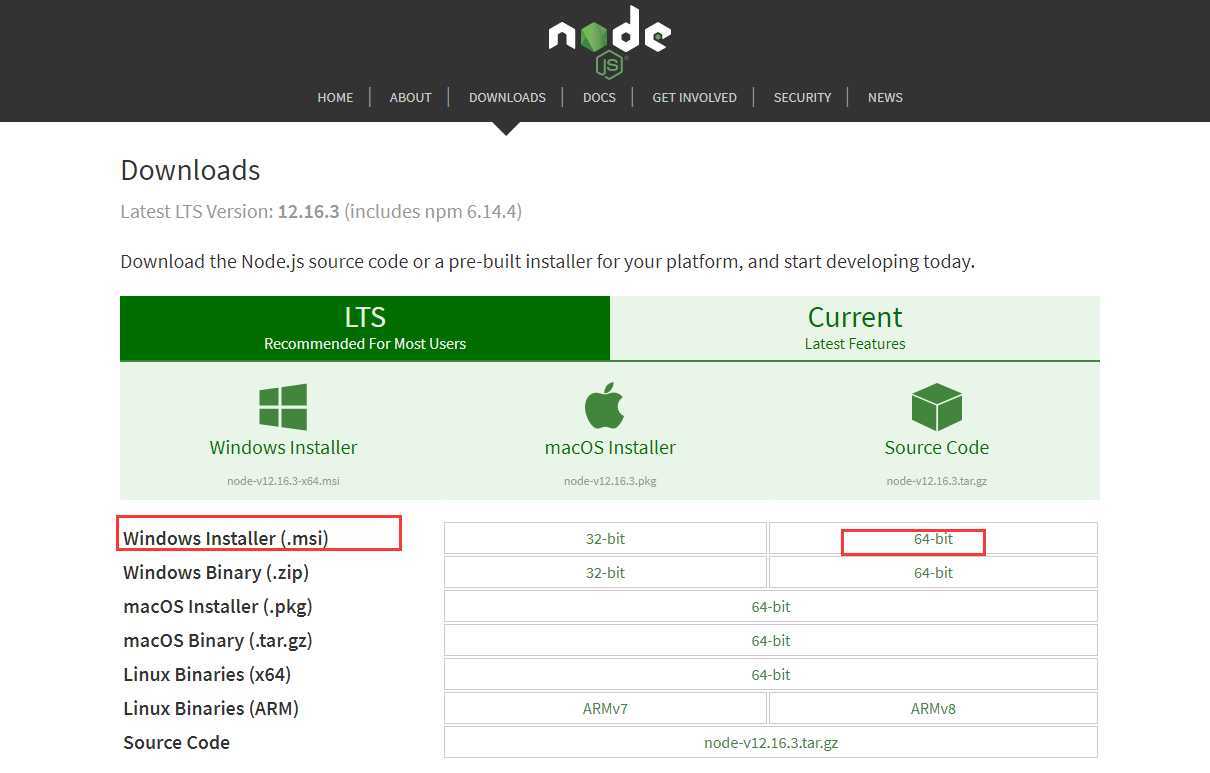Click the Apple logo icon
The height and width of the screenshot is (773, 1210).
click(604, 405)
